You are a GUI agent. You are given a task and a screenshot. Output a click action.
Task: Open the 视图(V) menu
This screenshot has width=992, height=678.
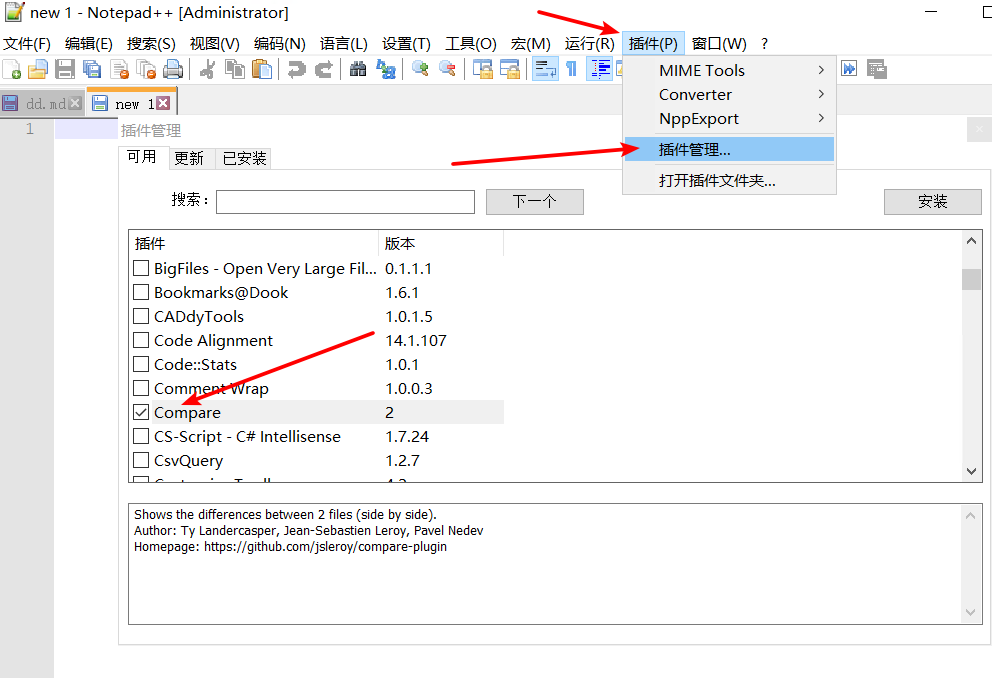pyautogui.click(x=214, y=44)
